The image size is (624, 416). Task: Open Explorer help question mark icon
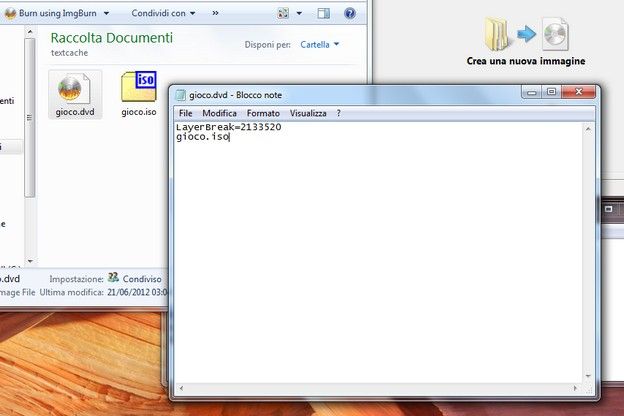[x=350, y=14]
